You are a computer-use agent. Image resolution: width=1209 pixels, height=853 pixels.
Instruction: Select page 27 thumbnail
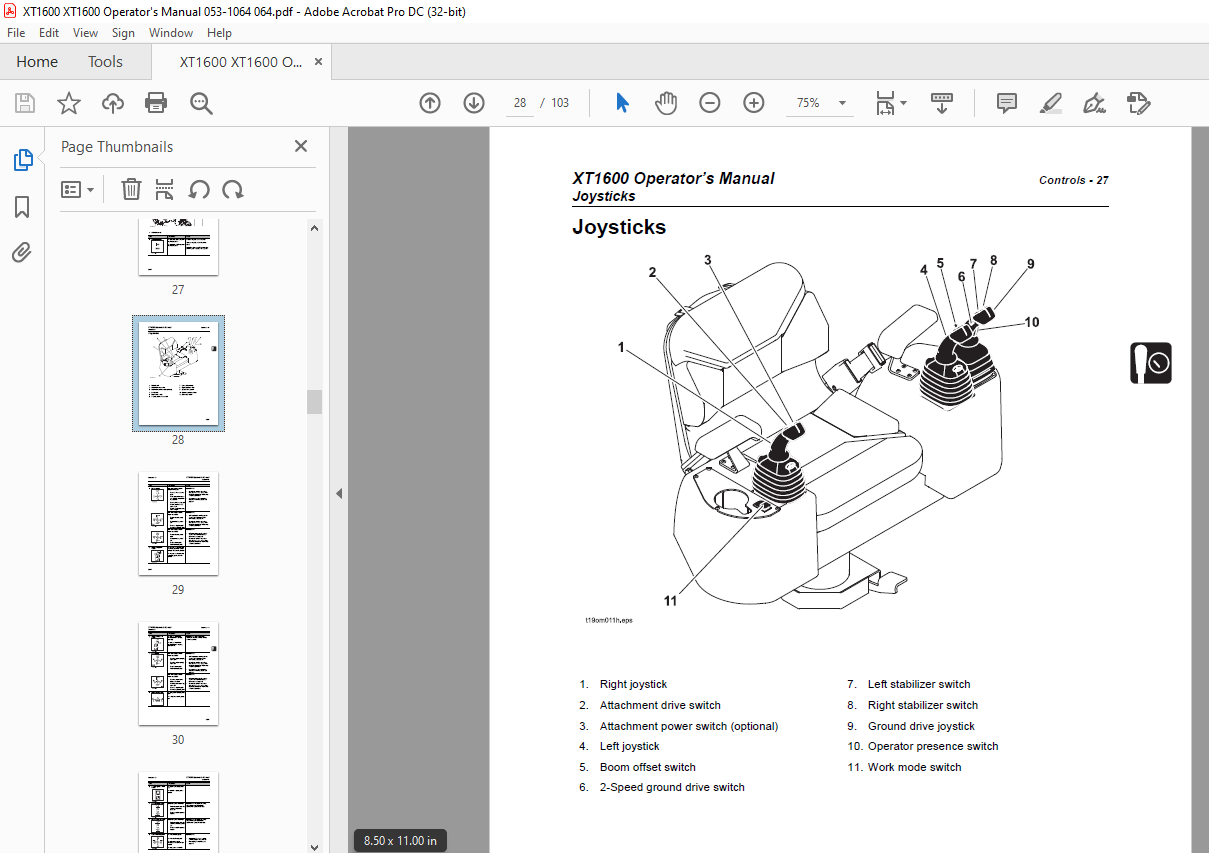pyautogui.click(x=178, y=247)
